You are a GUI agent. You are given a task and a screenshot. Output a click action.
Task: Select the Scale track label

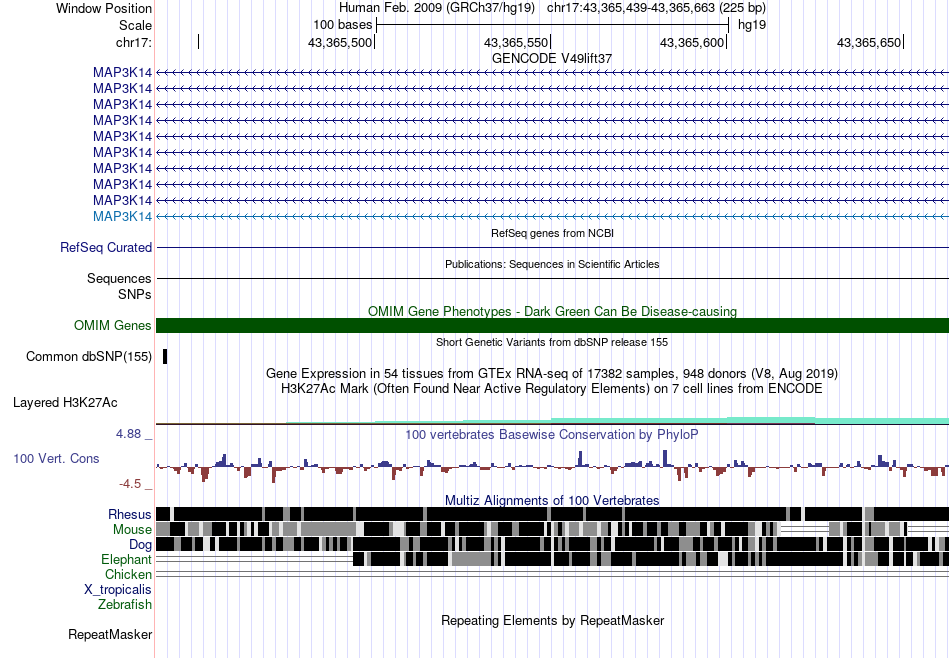[x=135, y=25]
